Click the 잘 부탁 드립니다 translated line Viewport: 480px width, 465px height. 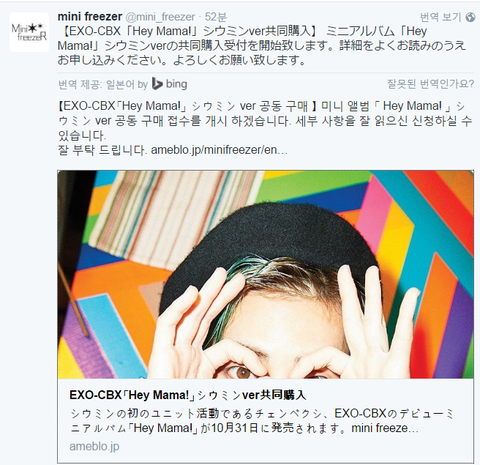click(x=102, y=150)
